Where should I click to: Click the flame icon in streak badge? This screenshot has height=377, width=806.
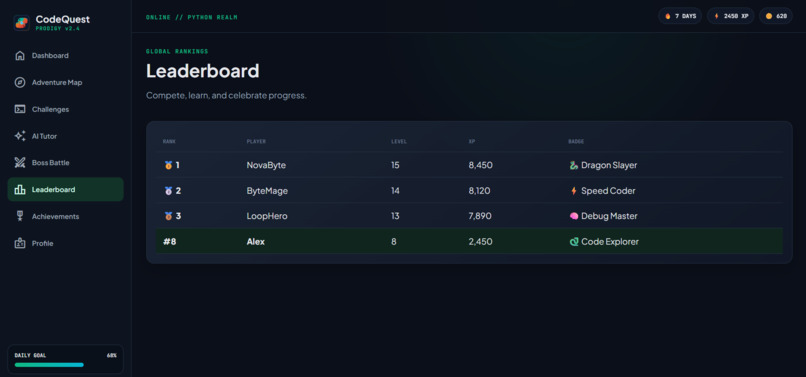tap(668, 16)
